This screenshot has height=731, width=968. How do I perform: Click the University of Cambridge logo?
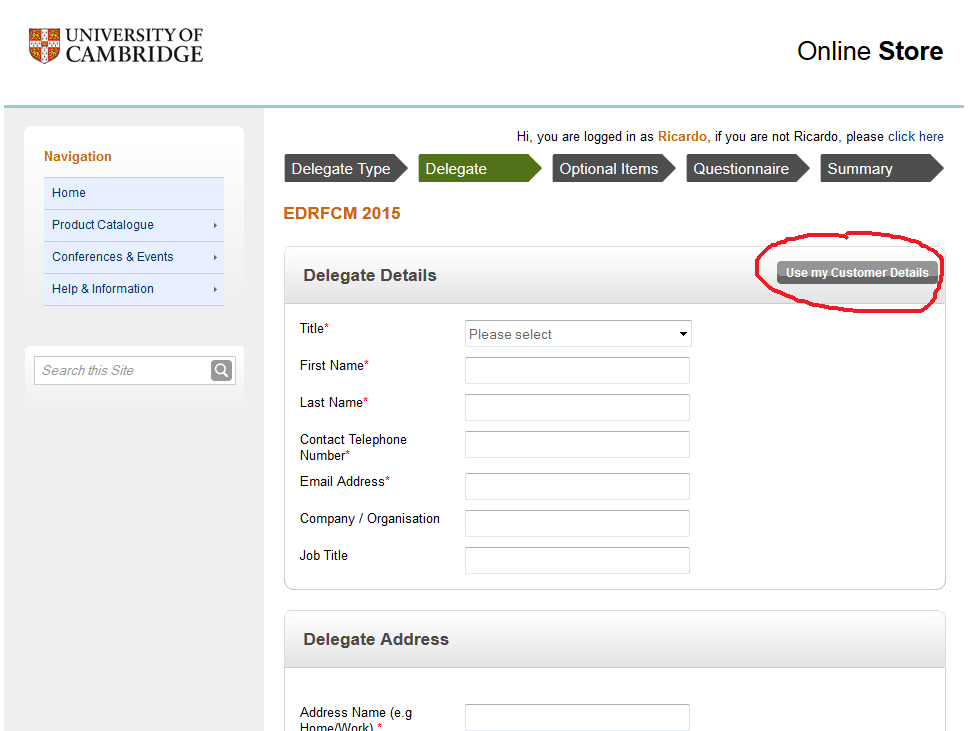(x=115, y=46)
